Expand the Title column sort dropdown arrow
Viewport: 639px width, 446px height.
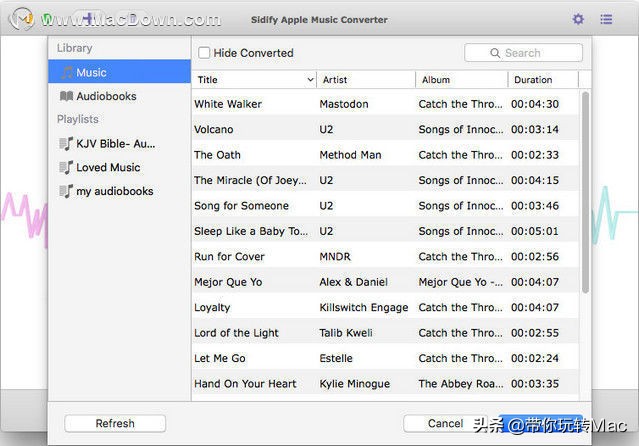pyautogui.click(x=310, y=80)
